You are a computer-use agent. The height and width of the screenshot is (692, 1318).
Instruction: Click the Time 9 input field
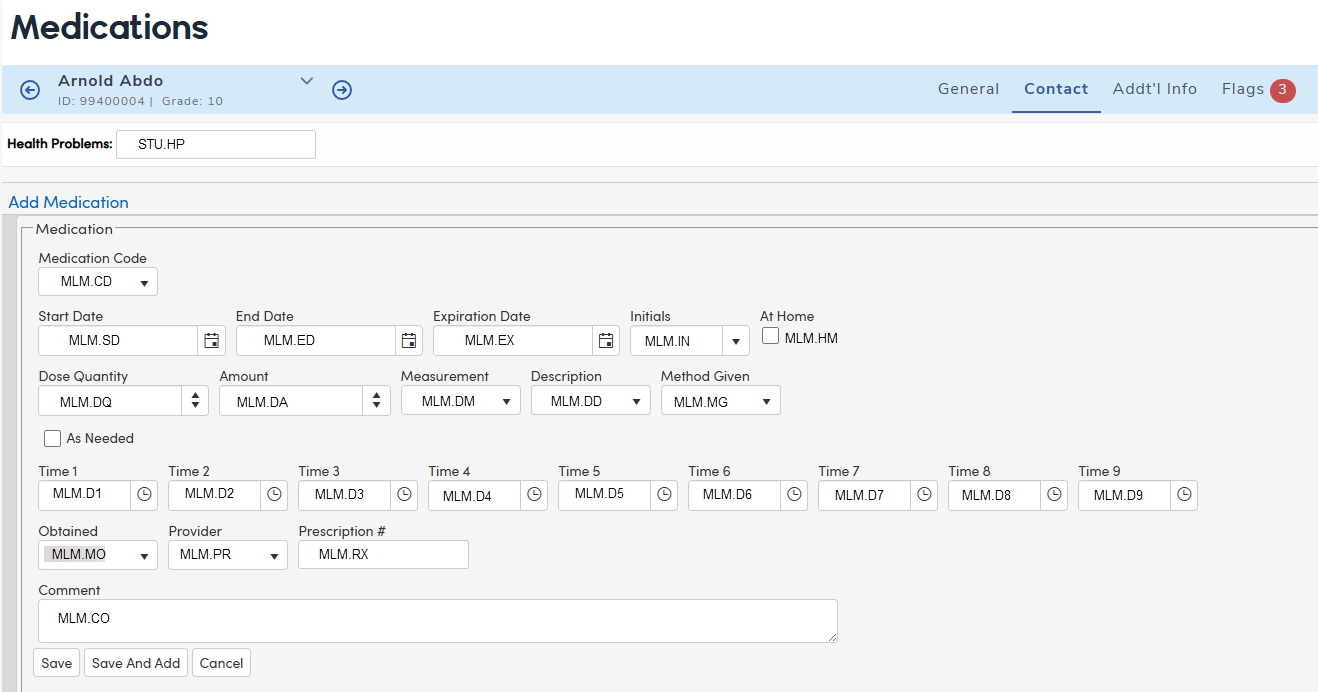coord(1124,494)
